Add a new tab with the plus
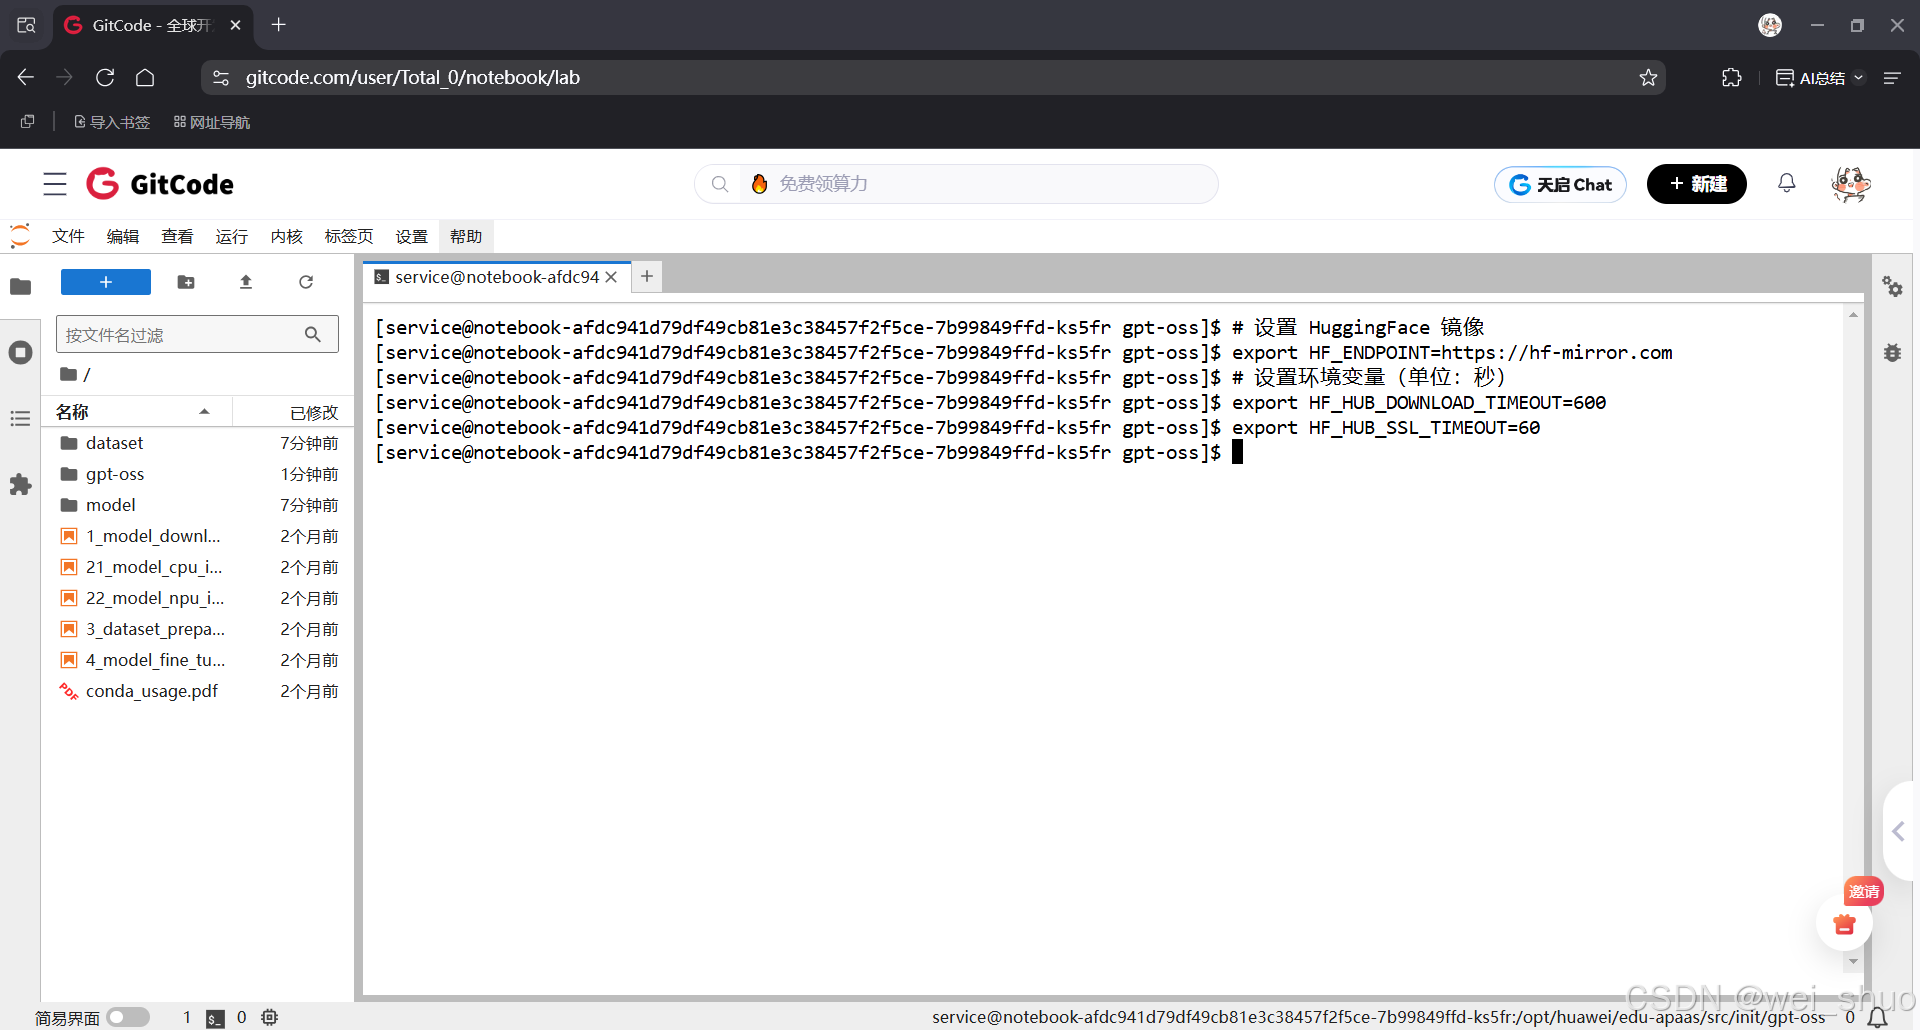This screenshot has width=1920, height=1030. point(647,276)
